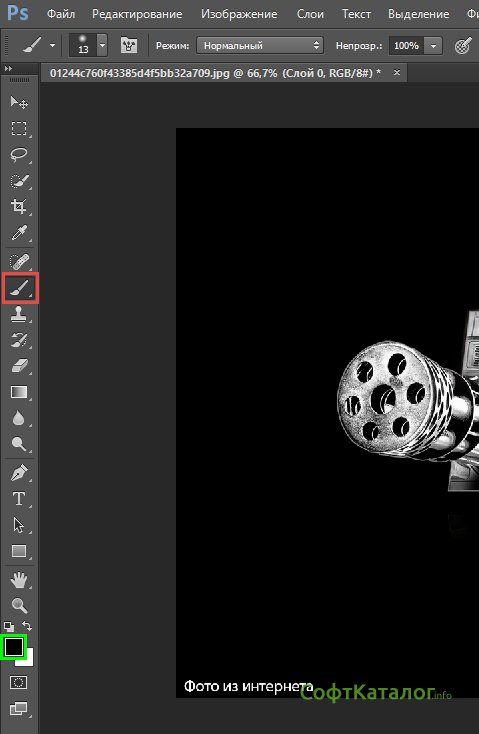Viewport: 479px width, 734px height.
Task: Choose the Pen tool
Action: [x=19, y=473]
